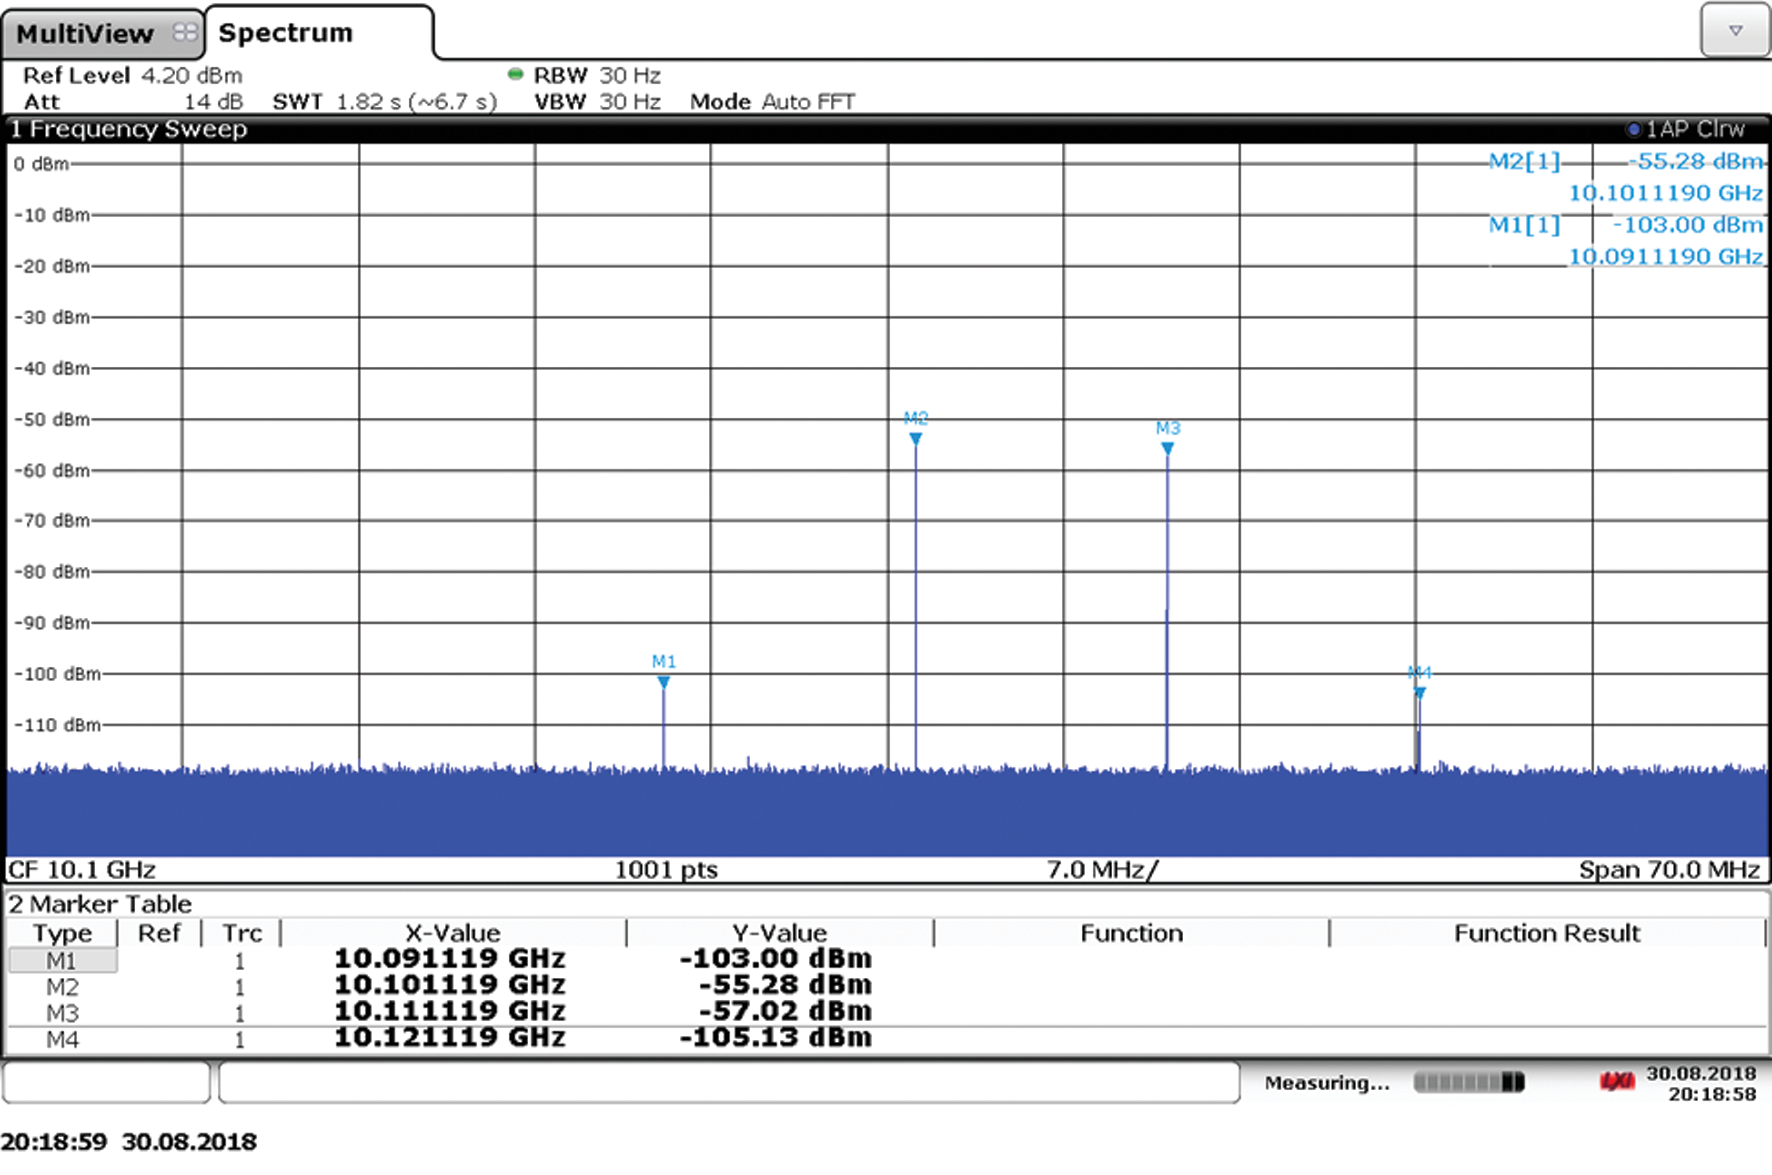Click the Span 70.0 MHz label

(1668, 870)
